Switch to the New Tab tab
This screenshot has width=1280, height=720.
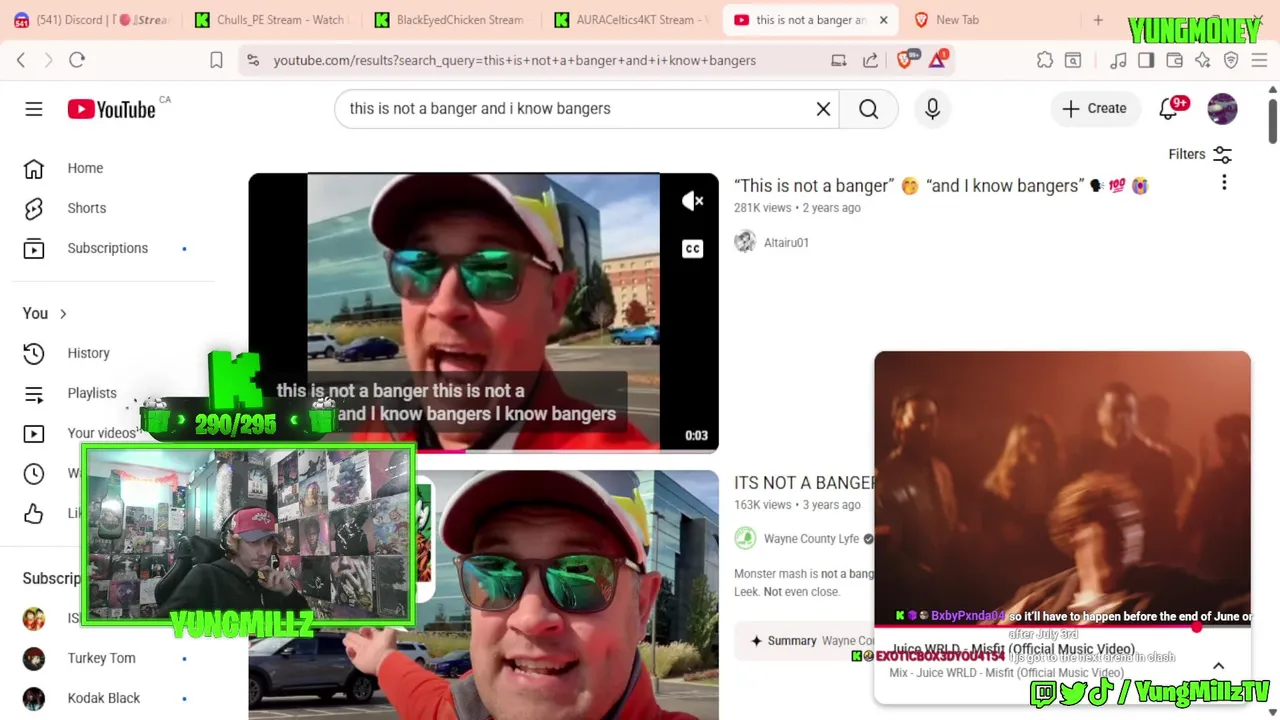click(947, 20)
